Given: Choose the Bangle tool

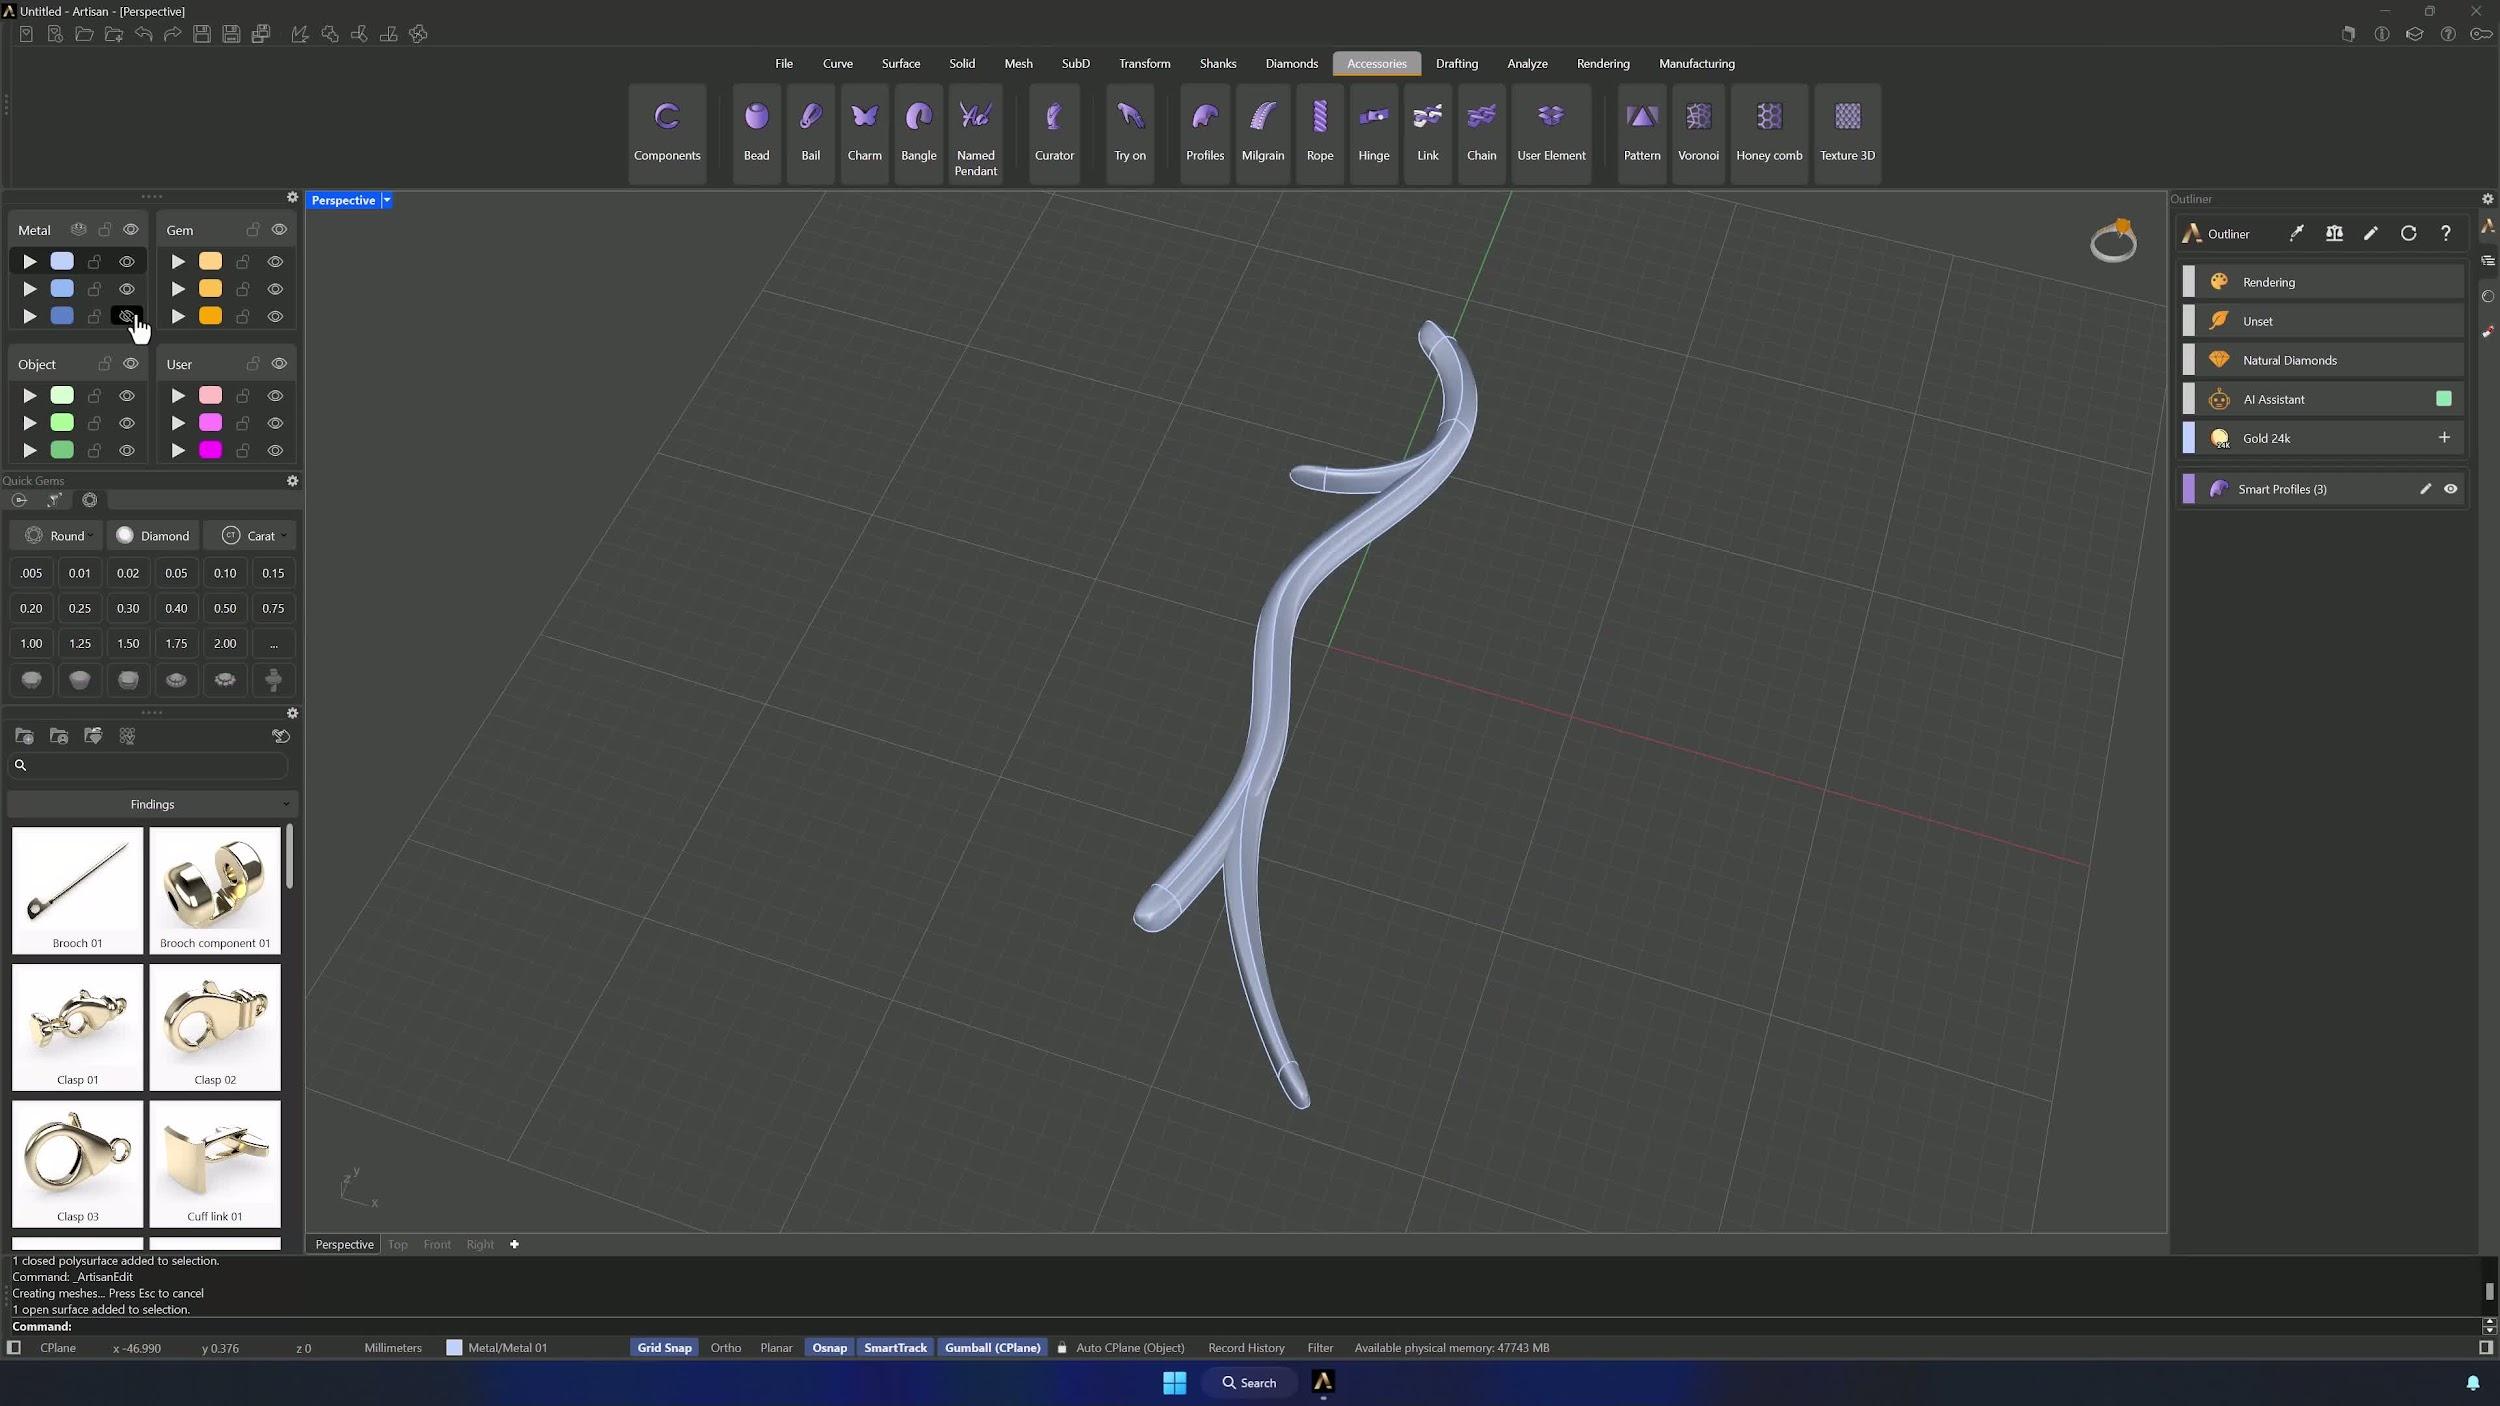Looking at the screenshot, I should (x=918, y=133).
